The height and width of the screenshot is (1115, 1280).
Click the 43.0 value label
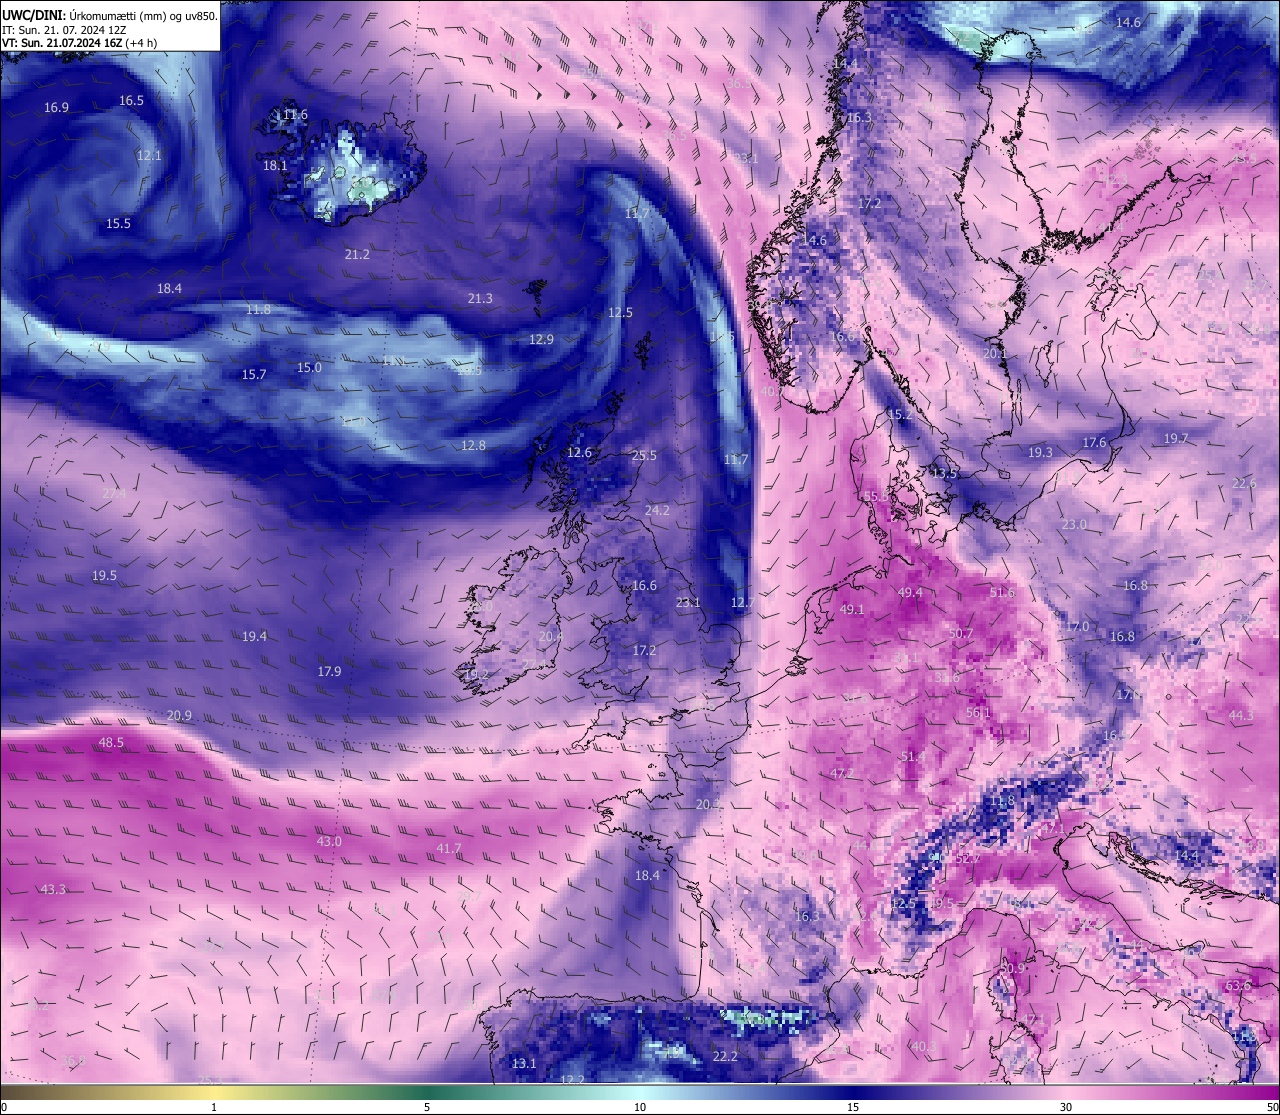[329, 842]
